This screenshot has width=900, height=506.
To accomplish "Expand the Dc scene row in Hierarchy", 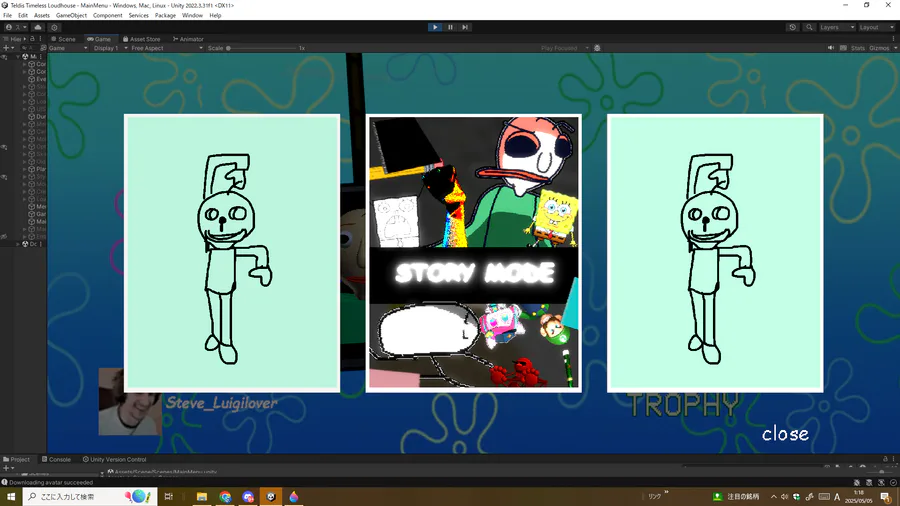I will [x=19, y=244].
